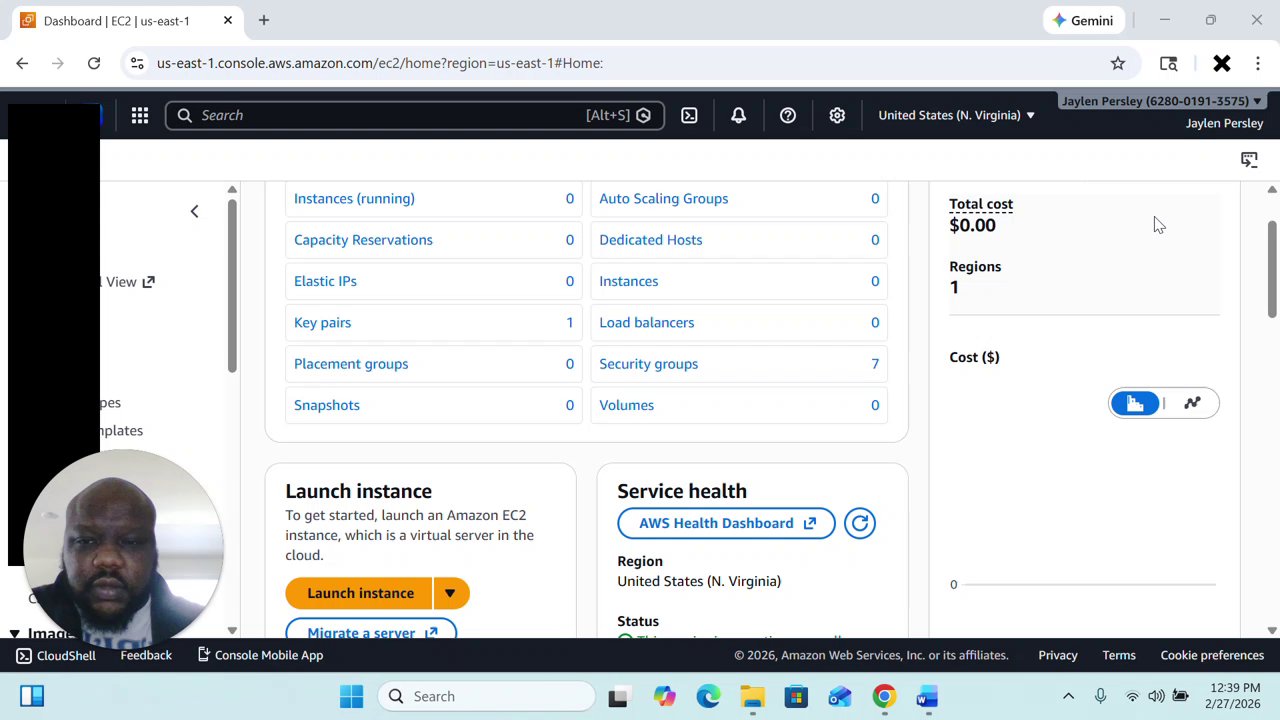Image resolution: width=1280 pixels, height=720 pixels.
Task: Open Cookie preferences in footer
Action: point(1212,655)
